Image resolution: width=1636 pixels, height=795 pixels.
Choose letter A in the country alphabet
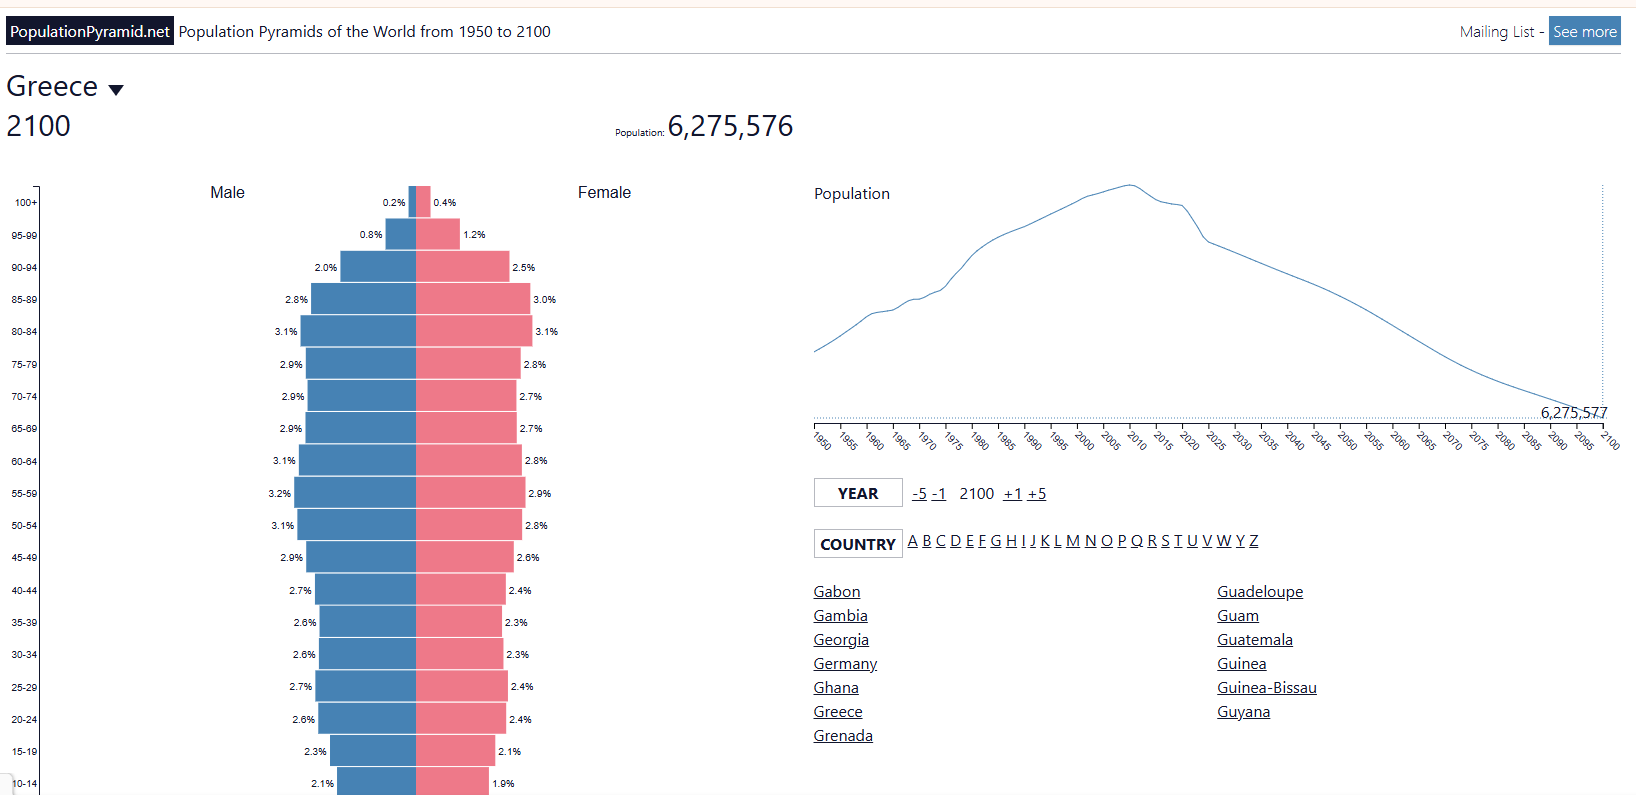click(912, 541)
